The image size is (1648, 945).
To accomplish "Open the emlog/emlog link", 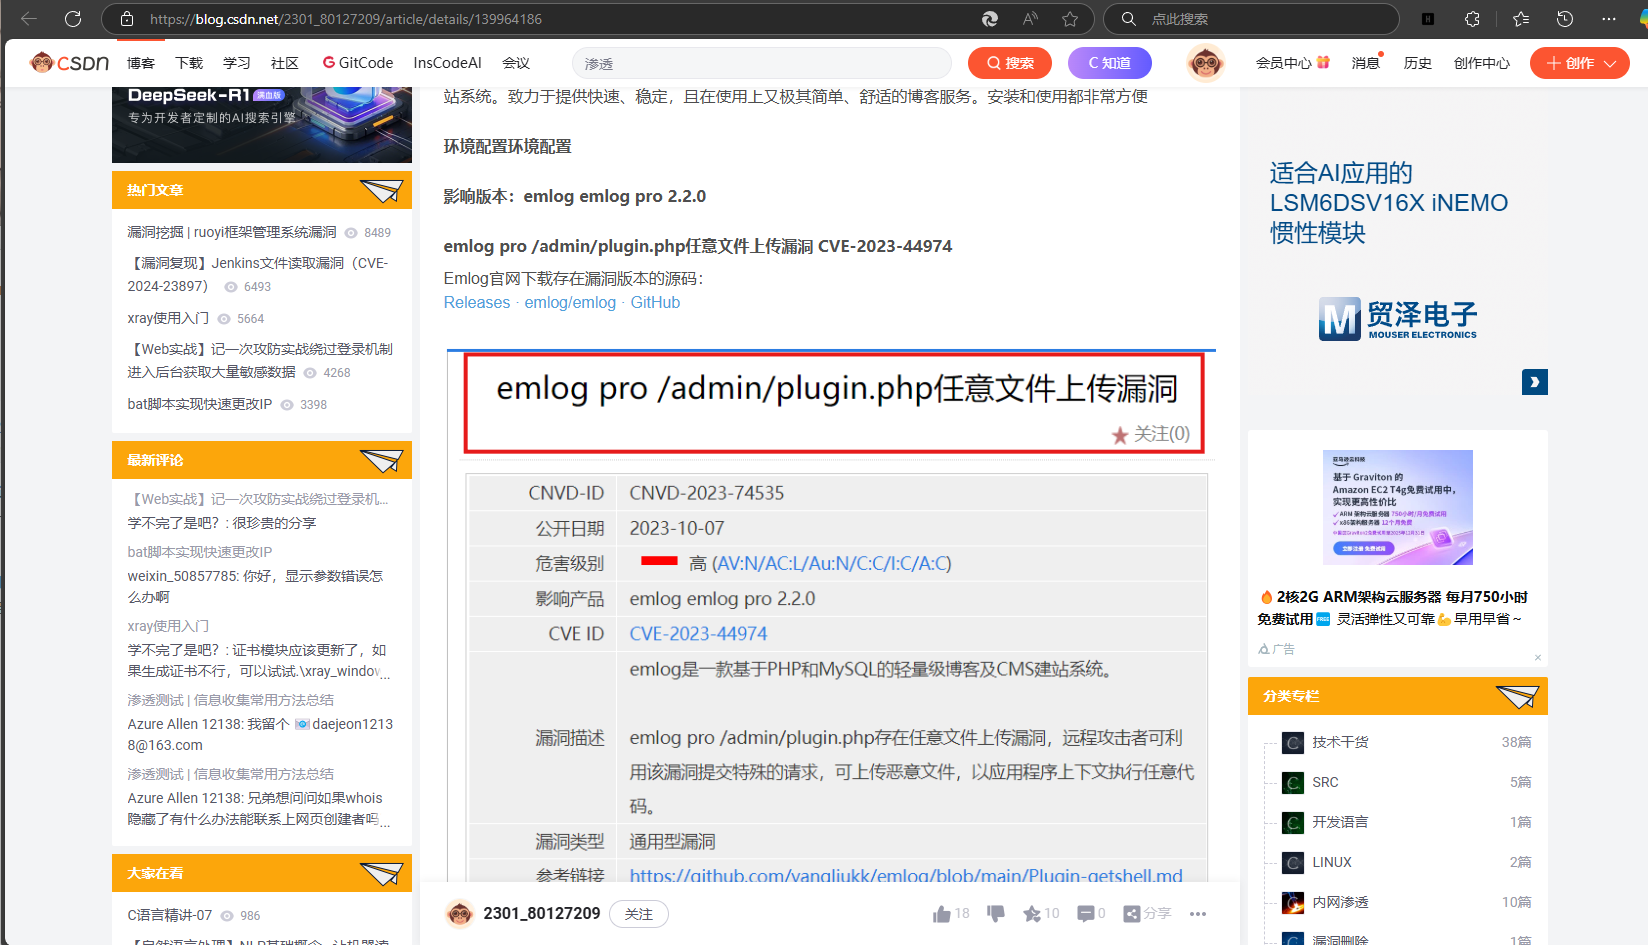I will pos(570,303).
